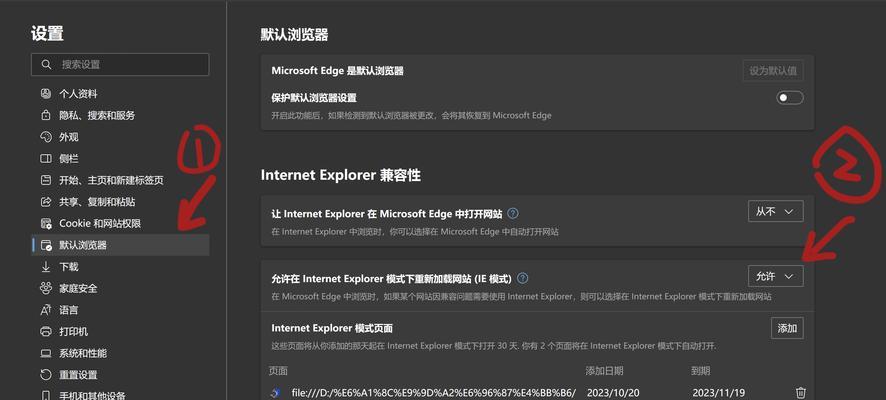The image size is (886, 400).
Task: Click the 默认浏览器 icon in sidebar
Action: pyautogui.click(x=46, y=245)
